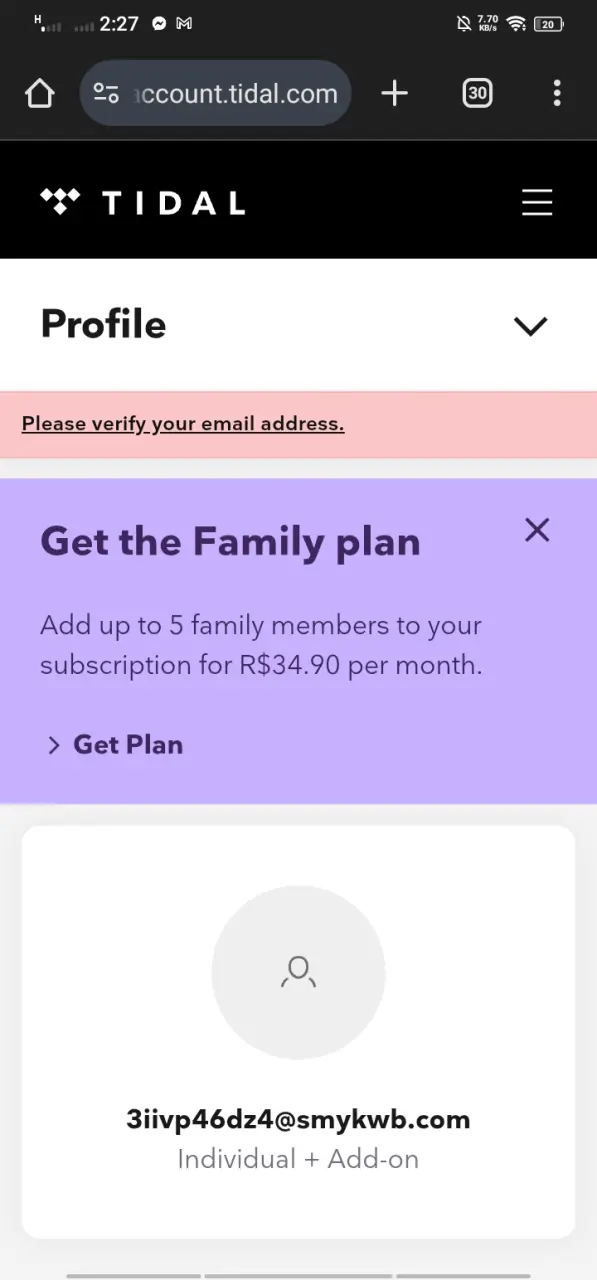
Task: Tap the profile avatar placeholder
Action: (298, 972)
